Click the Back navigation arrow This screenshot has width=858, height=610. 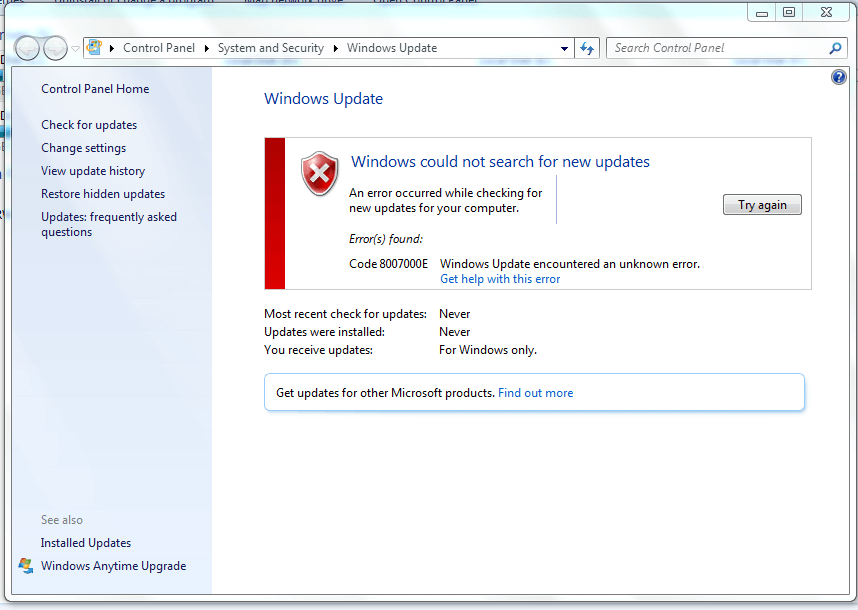coord(27,48)
